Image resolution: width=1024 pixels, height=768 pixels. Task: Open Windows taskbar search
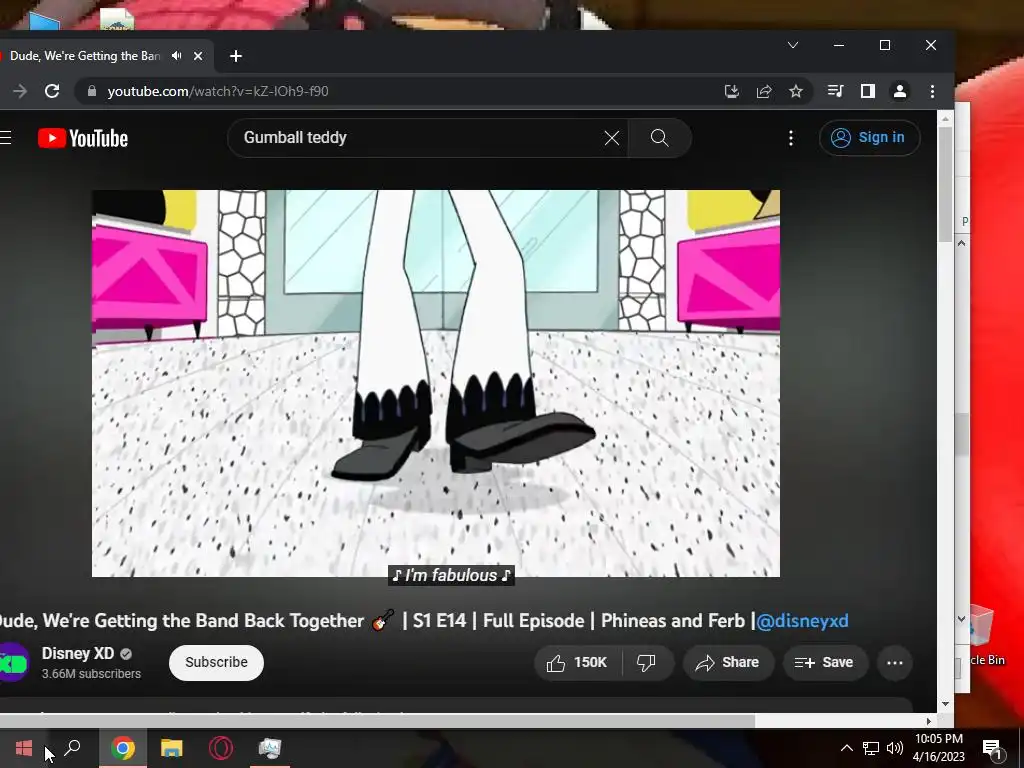(x=72, y=748)
